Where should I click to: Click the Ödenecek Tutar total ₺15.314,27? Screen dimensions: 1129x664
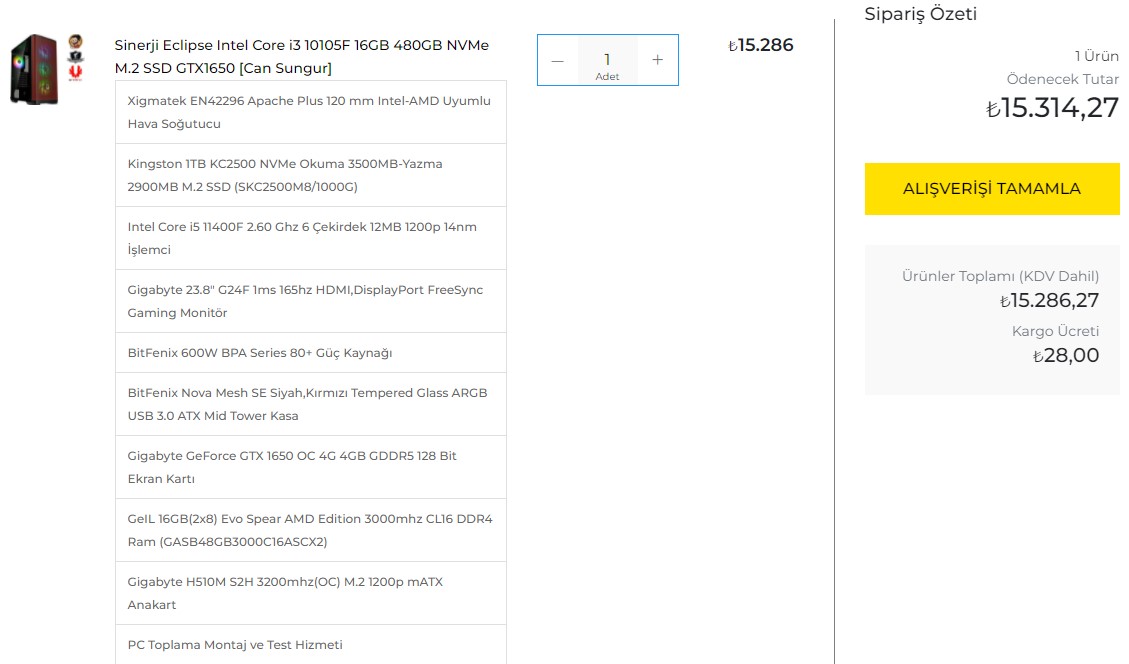tap(1052, 108)
